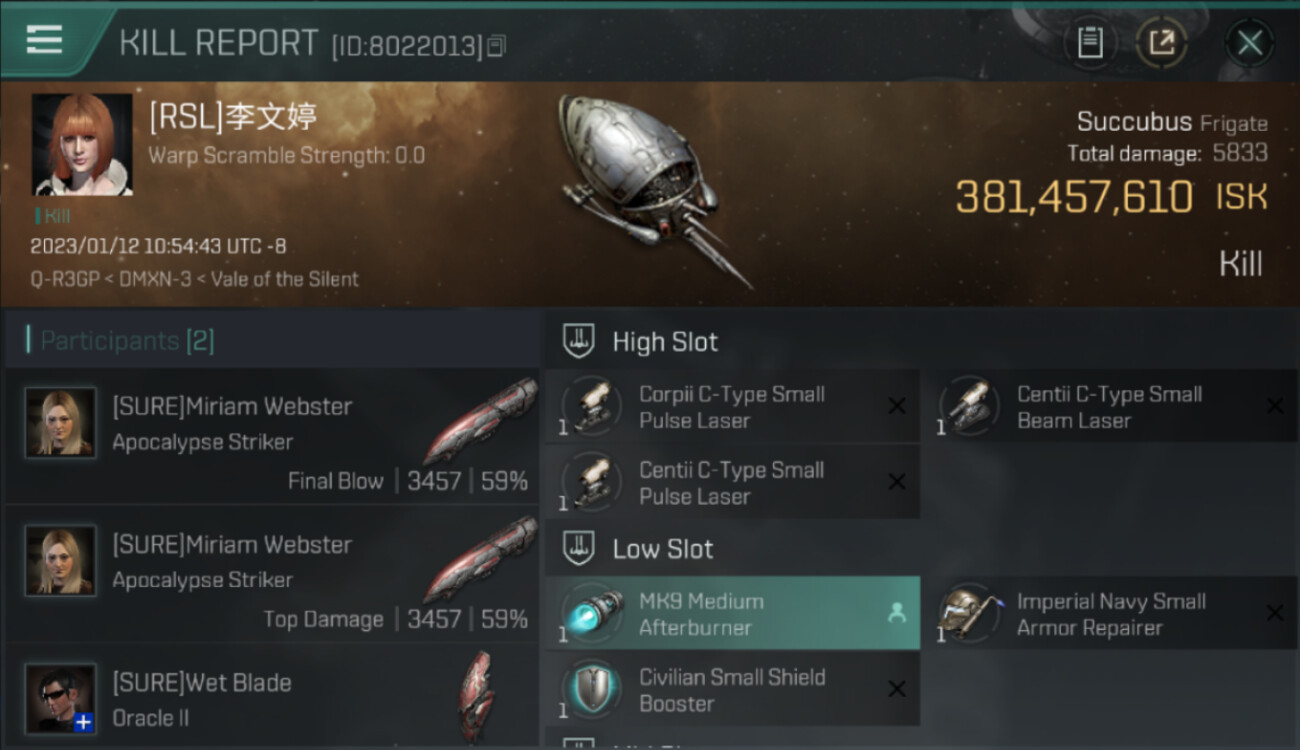This screenshot has width=1300, height=750.
Task: Select the 李文婷 pilot portrait
Action: click(82, 144)
